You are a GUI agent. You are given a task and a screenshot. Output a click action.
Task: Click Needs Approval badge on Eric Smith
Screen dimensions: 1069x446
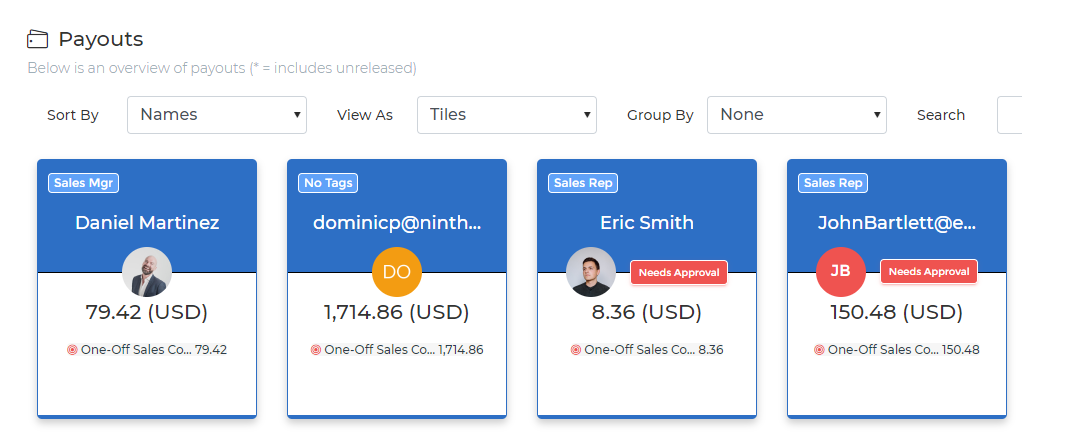tap(679, 272)
